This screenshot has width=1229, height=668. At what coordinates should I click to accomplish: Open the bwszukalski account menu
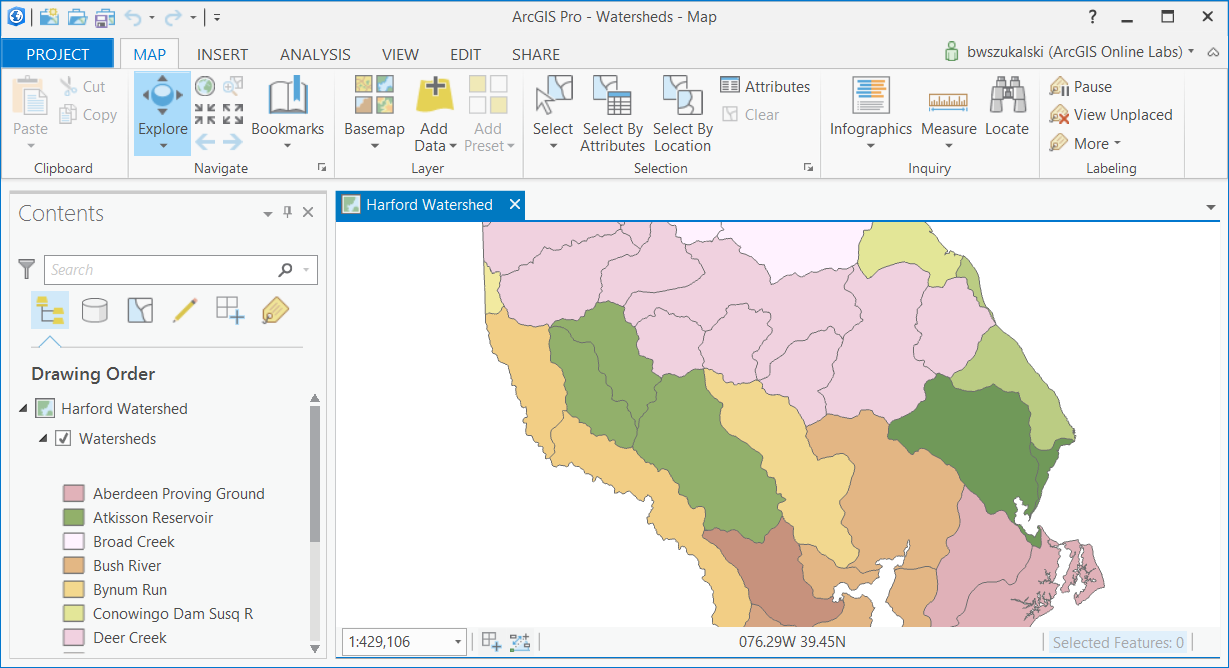[1070, 51]
